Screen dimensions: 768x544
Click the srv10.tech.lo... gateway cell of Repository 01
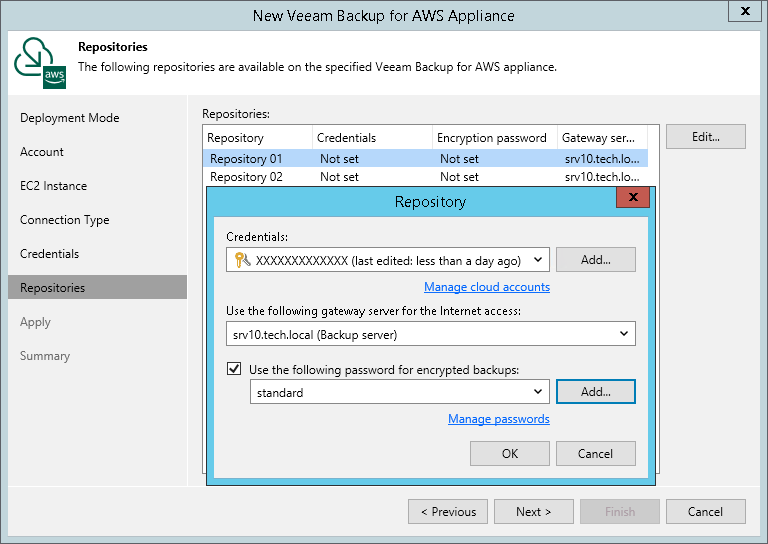[x=602, y=159]
